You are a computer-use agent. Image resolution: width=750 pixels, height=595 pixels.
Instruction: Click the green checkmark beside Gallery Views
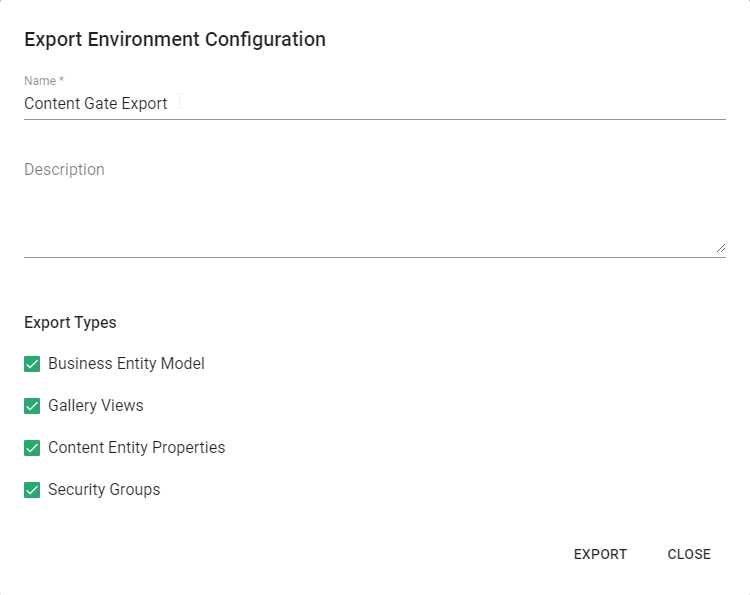pyautogui.click(x=32, y=406)
